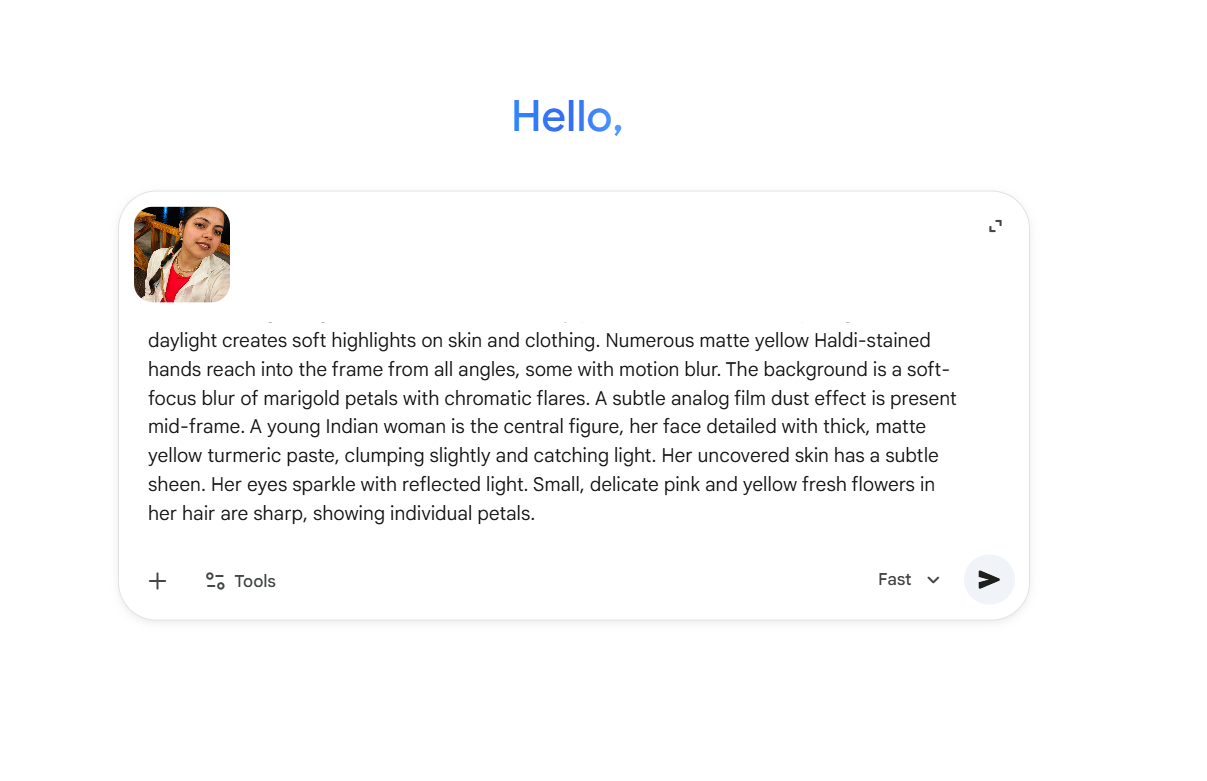This screenshot has width=1207, height=781.
Task: Open the Tools menu label
Action: click(255, 581)
